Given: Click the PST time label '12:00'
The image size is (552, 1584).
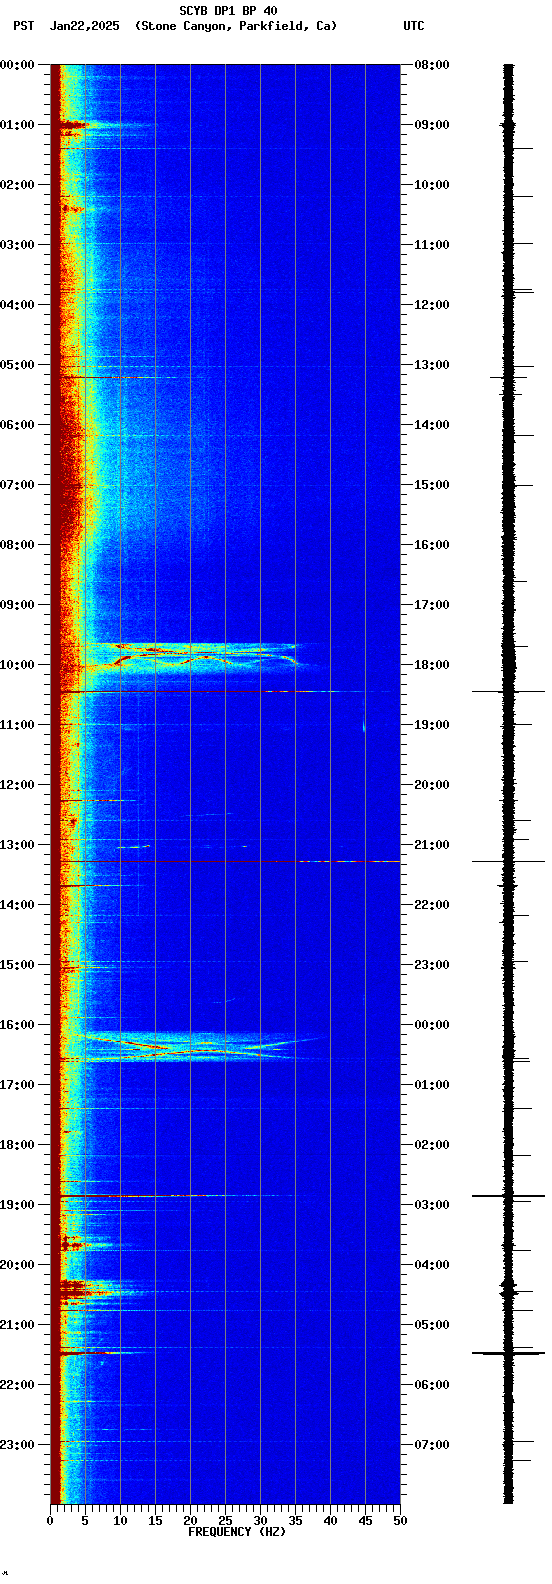Looking at the screenshot, I should 17,785.
